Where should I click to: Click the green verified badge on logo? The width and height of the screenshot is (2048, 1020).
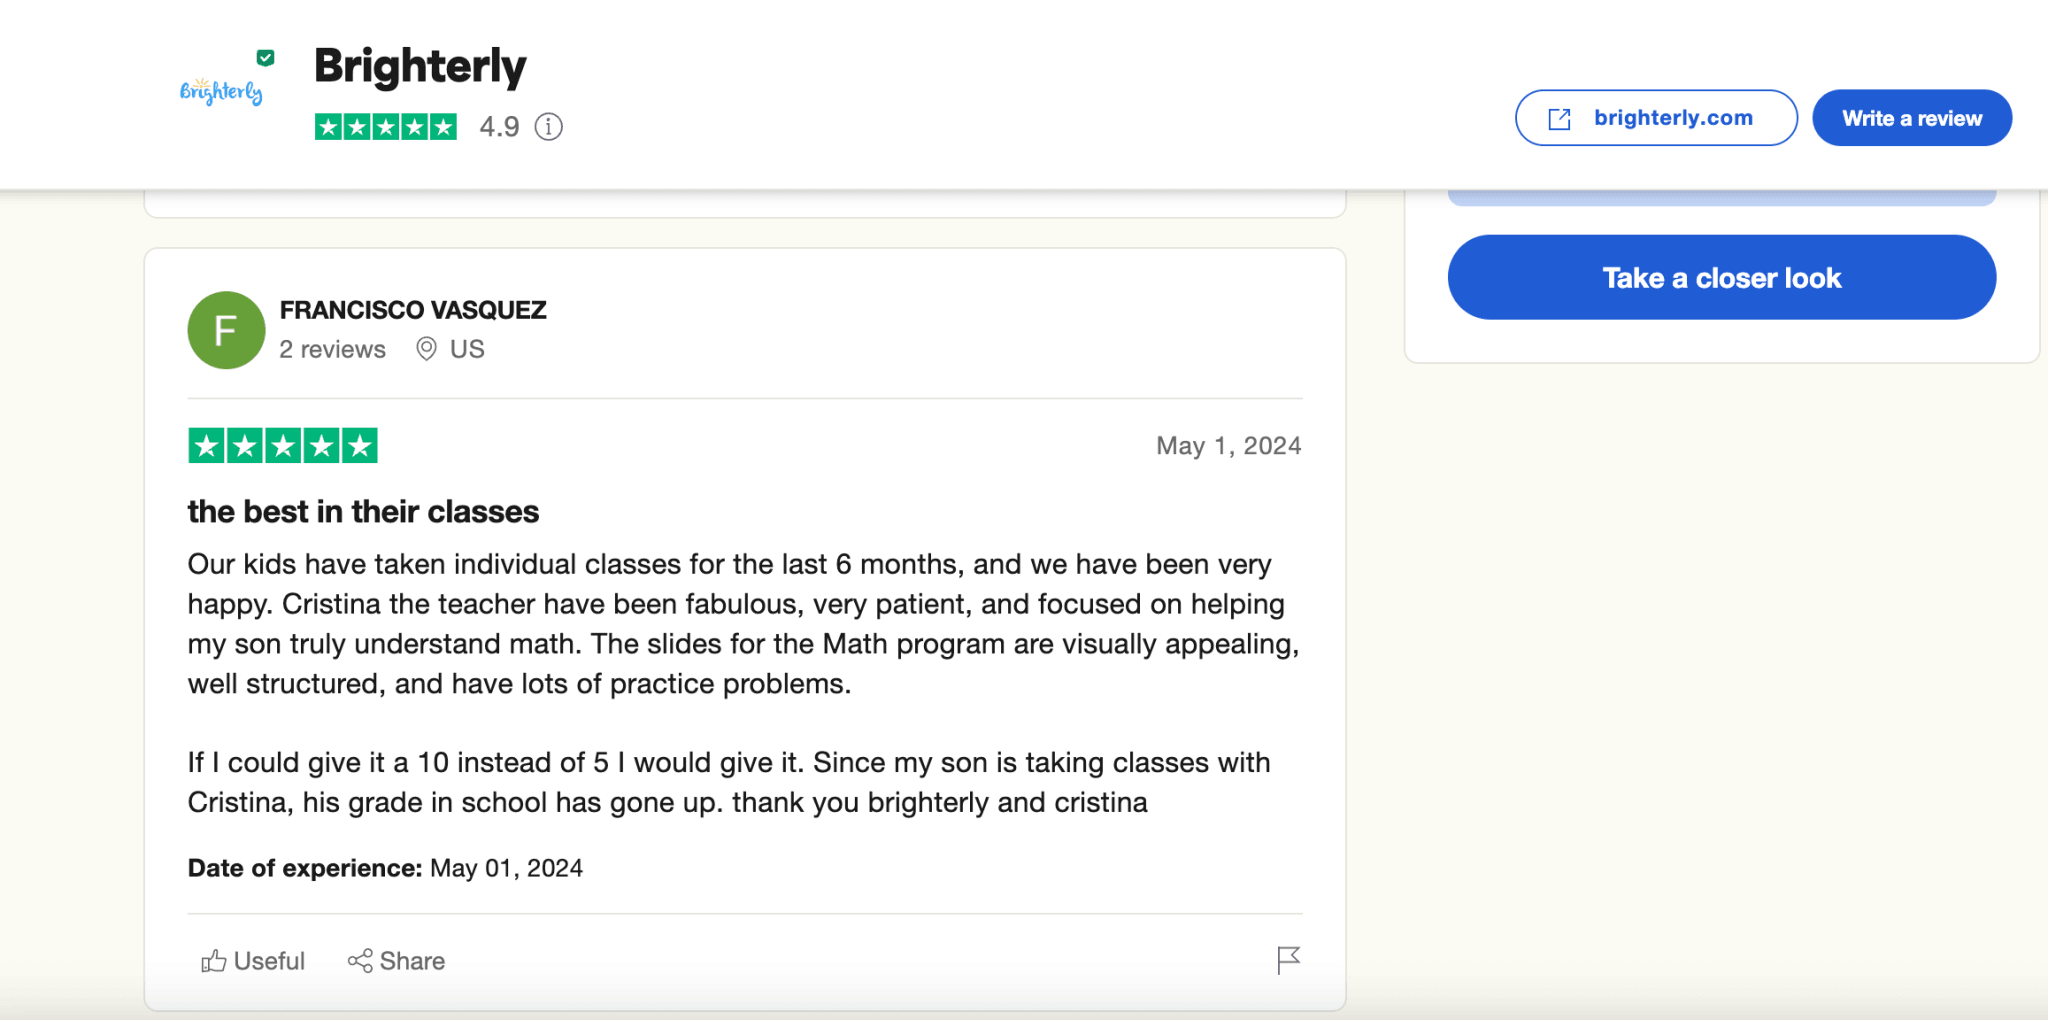[265, 58]
